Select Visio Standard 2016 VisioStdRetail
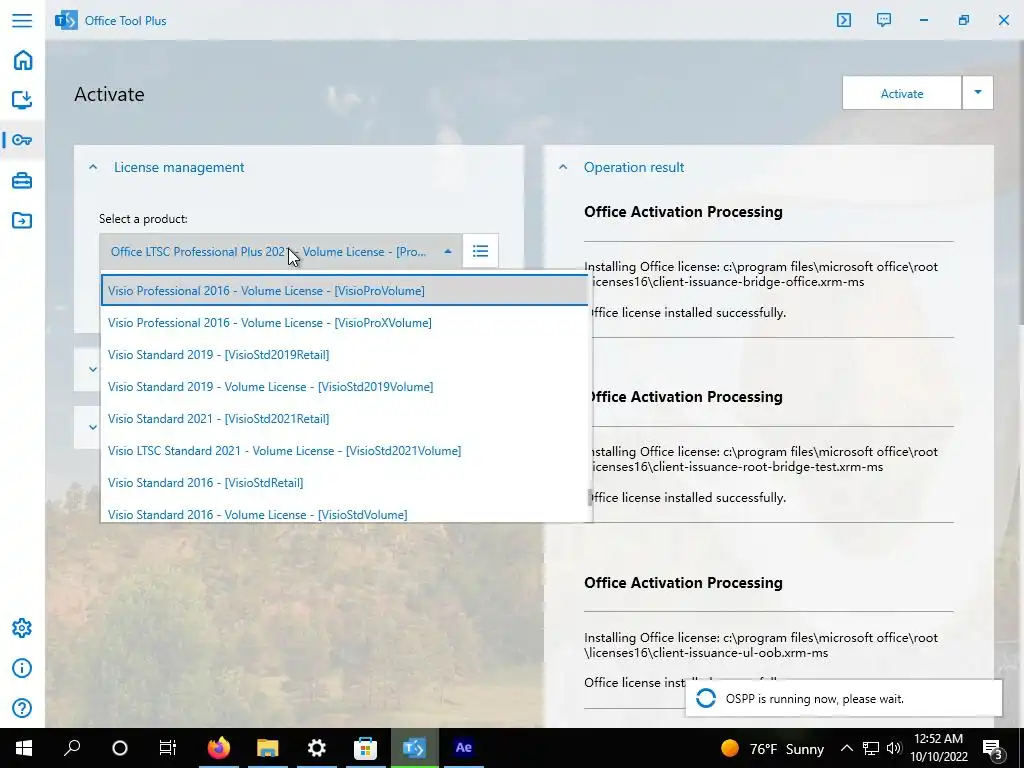1024x768 pixels. tap(345, 483)
